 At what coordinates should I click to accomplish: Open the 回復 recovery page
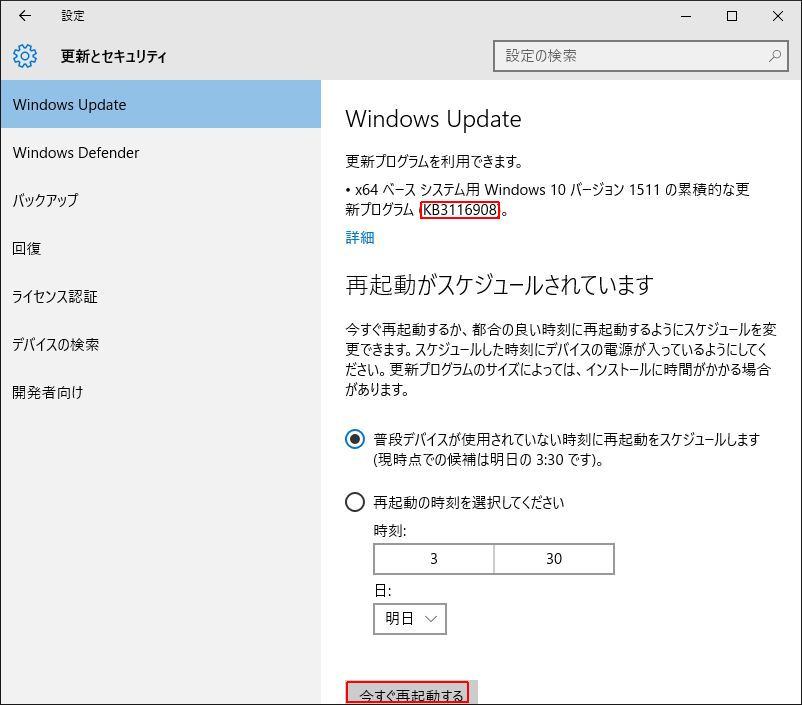click(x=27, y=249)
